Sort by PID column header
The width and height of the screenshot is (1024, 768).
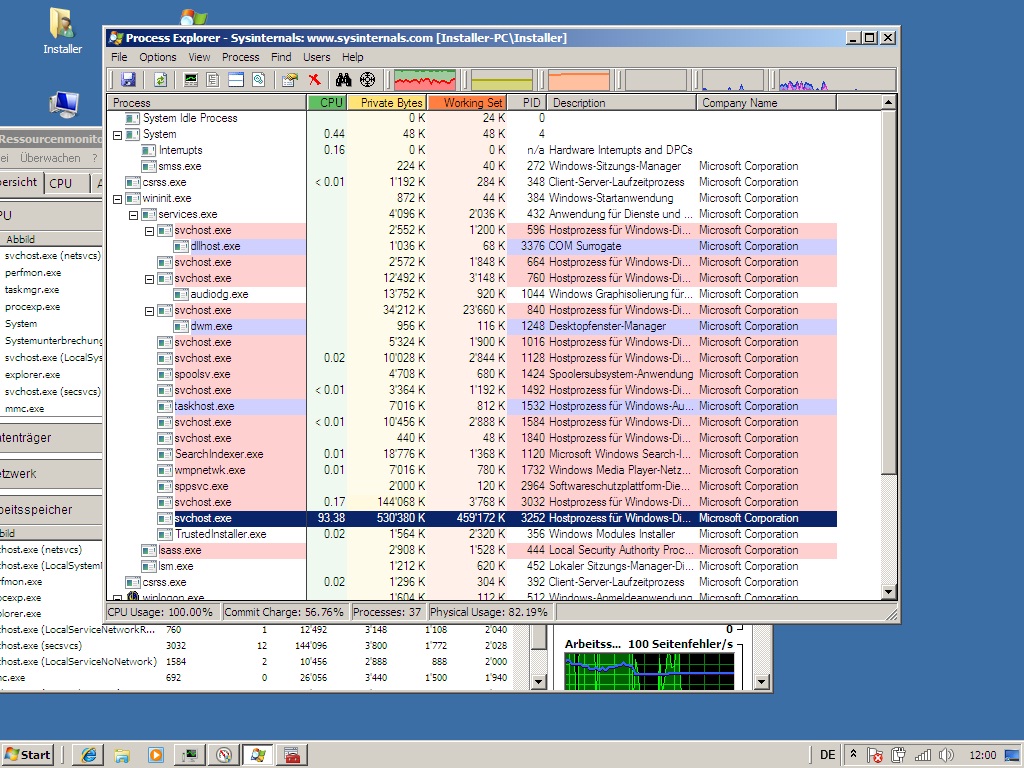[527, 103]
